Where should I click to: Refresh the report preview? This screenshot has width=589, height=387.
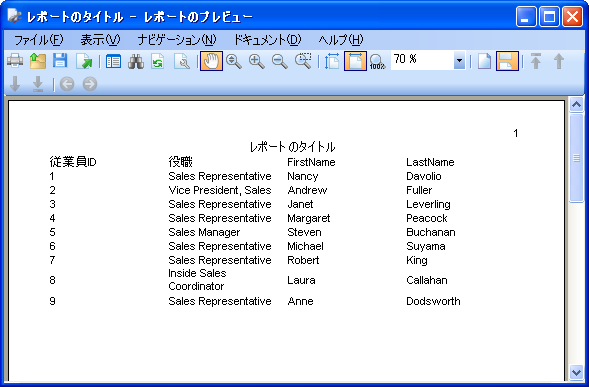[x=158, y=61]
